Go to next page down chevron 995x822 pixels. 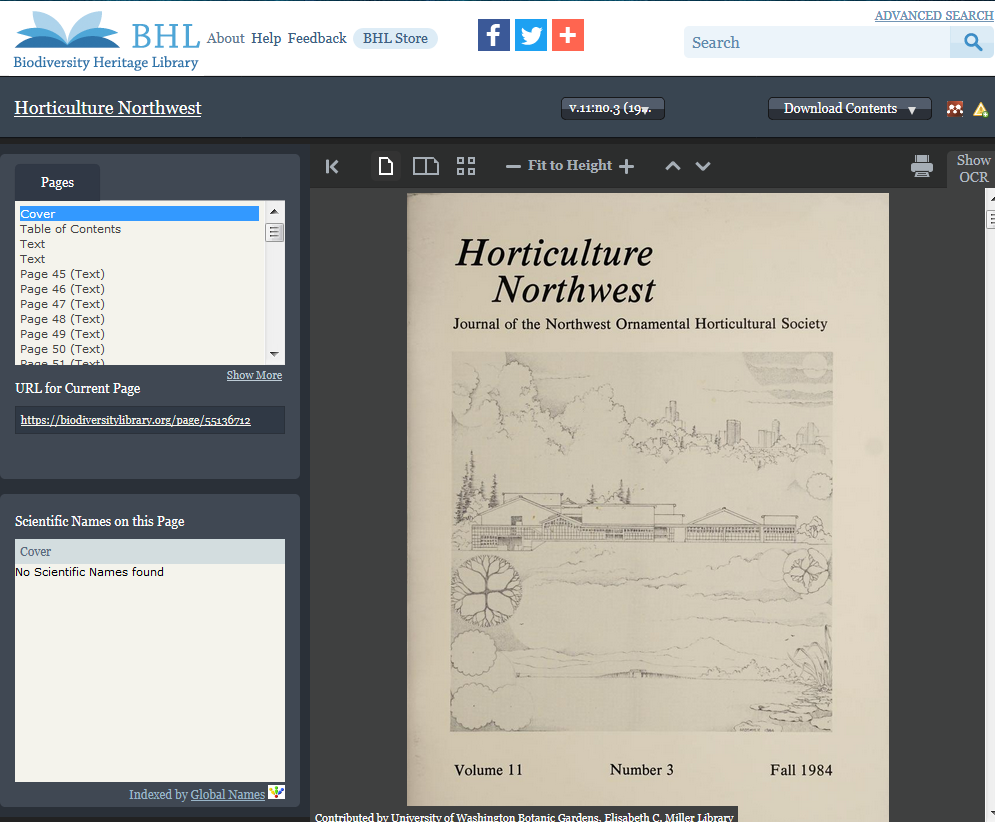[x=703, y=166]
